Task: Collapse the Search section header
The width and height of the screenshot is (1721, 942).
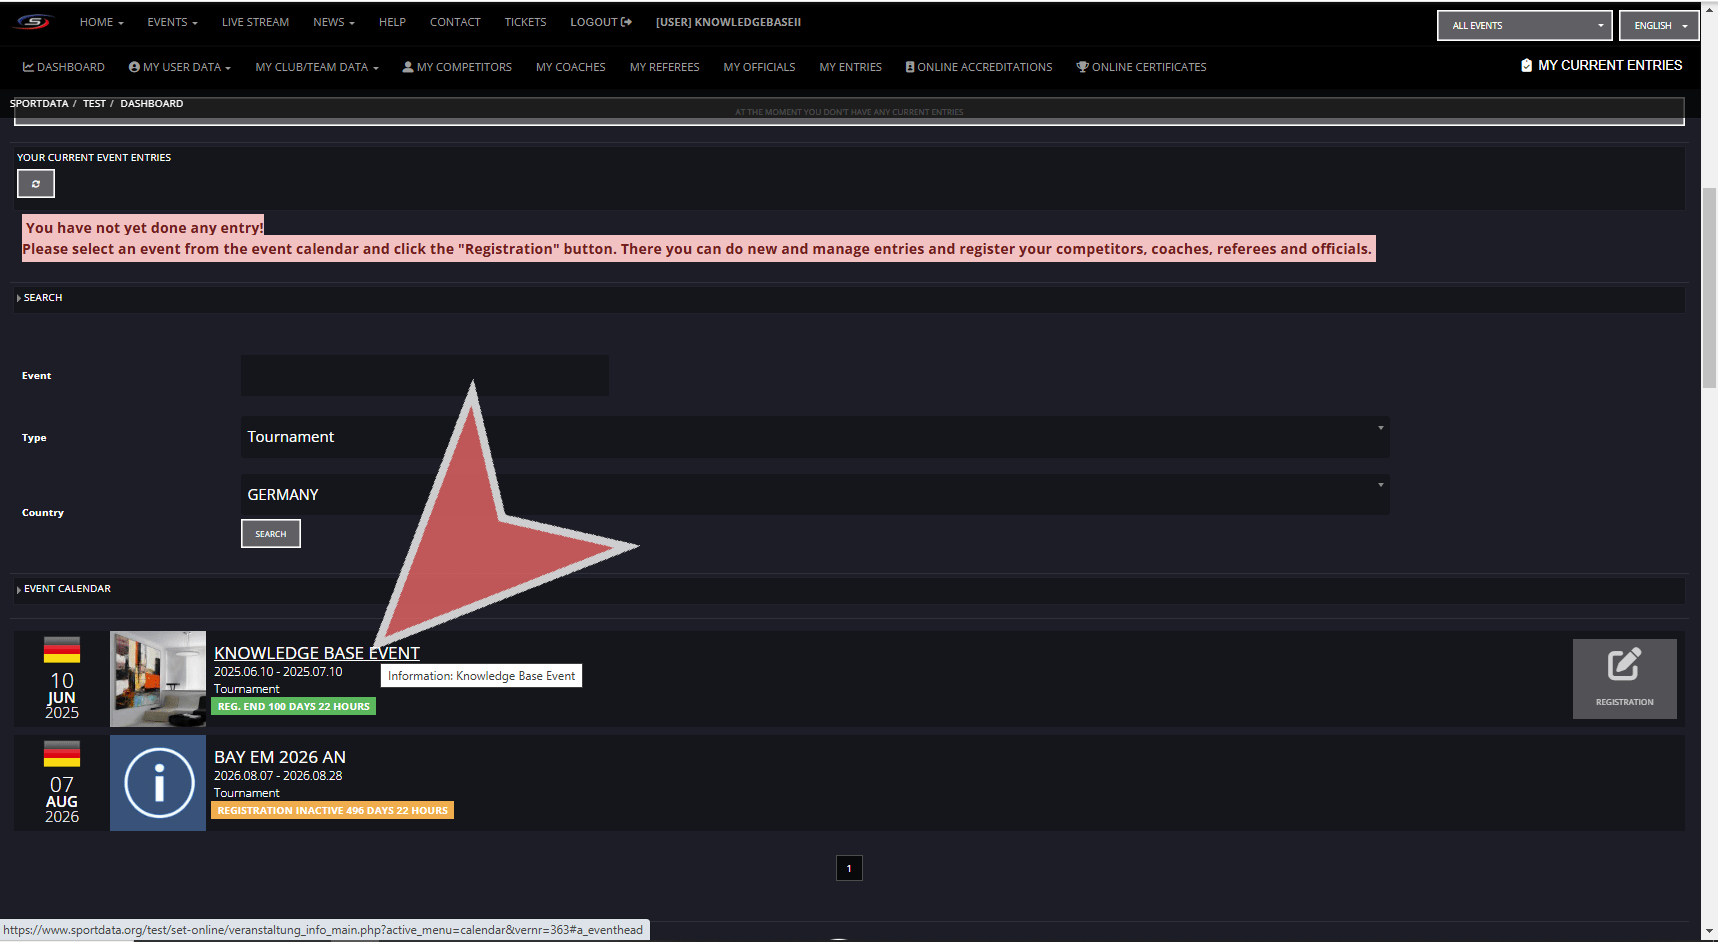Action: click(43, 298)
